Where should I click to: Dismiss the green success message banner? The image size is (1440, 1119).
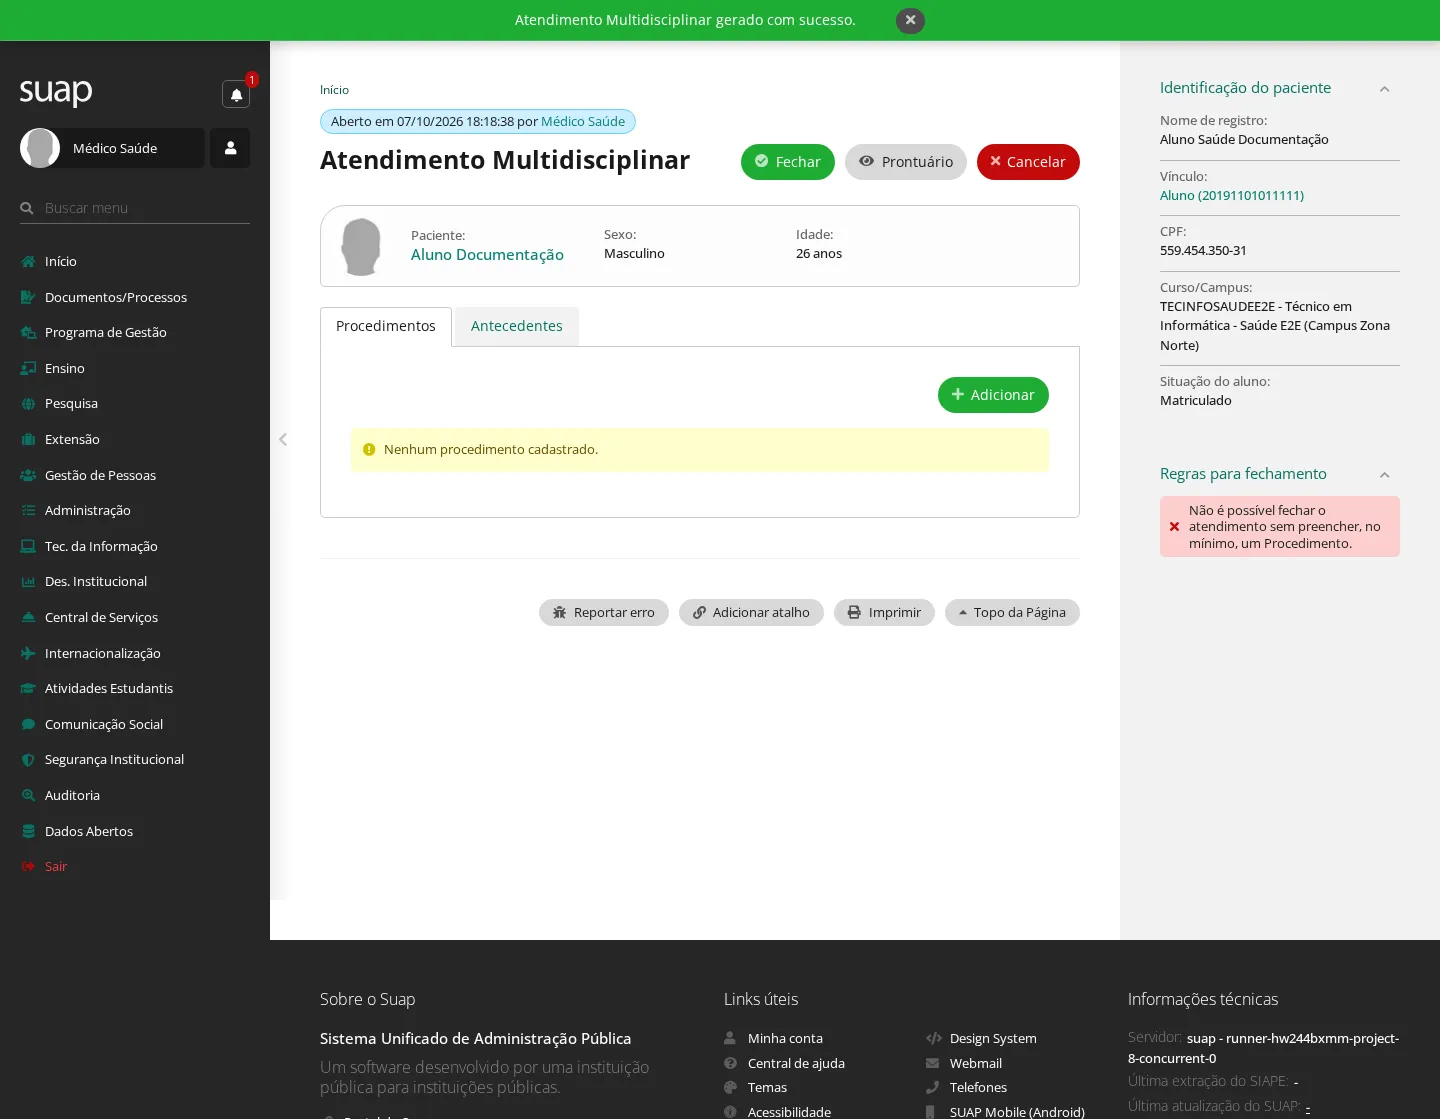coord(910,20)
